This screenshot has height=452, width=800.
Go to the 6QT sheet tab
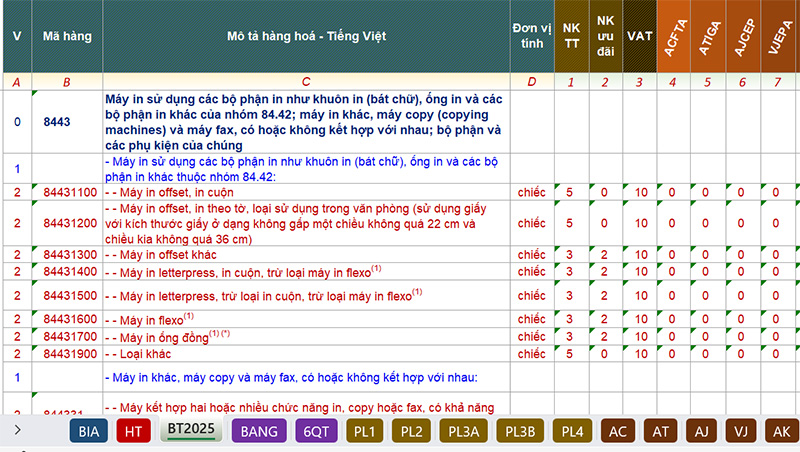tap(316, 431)
